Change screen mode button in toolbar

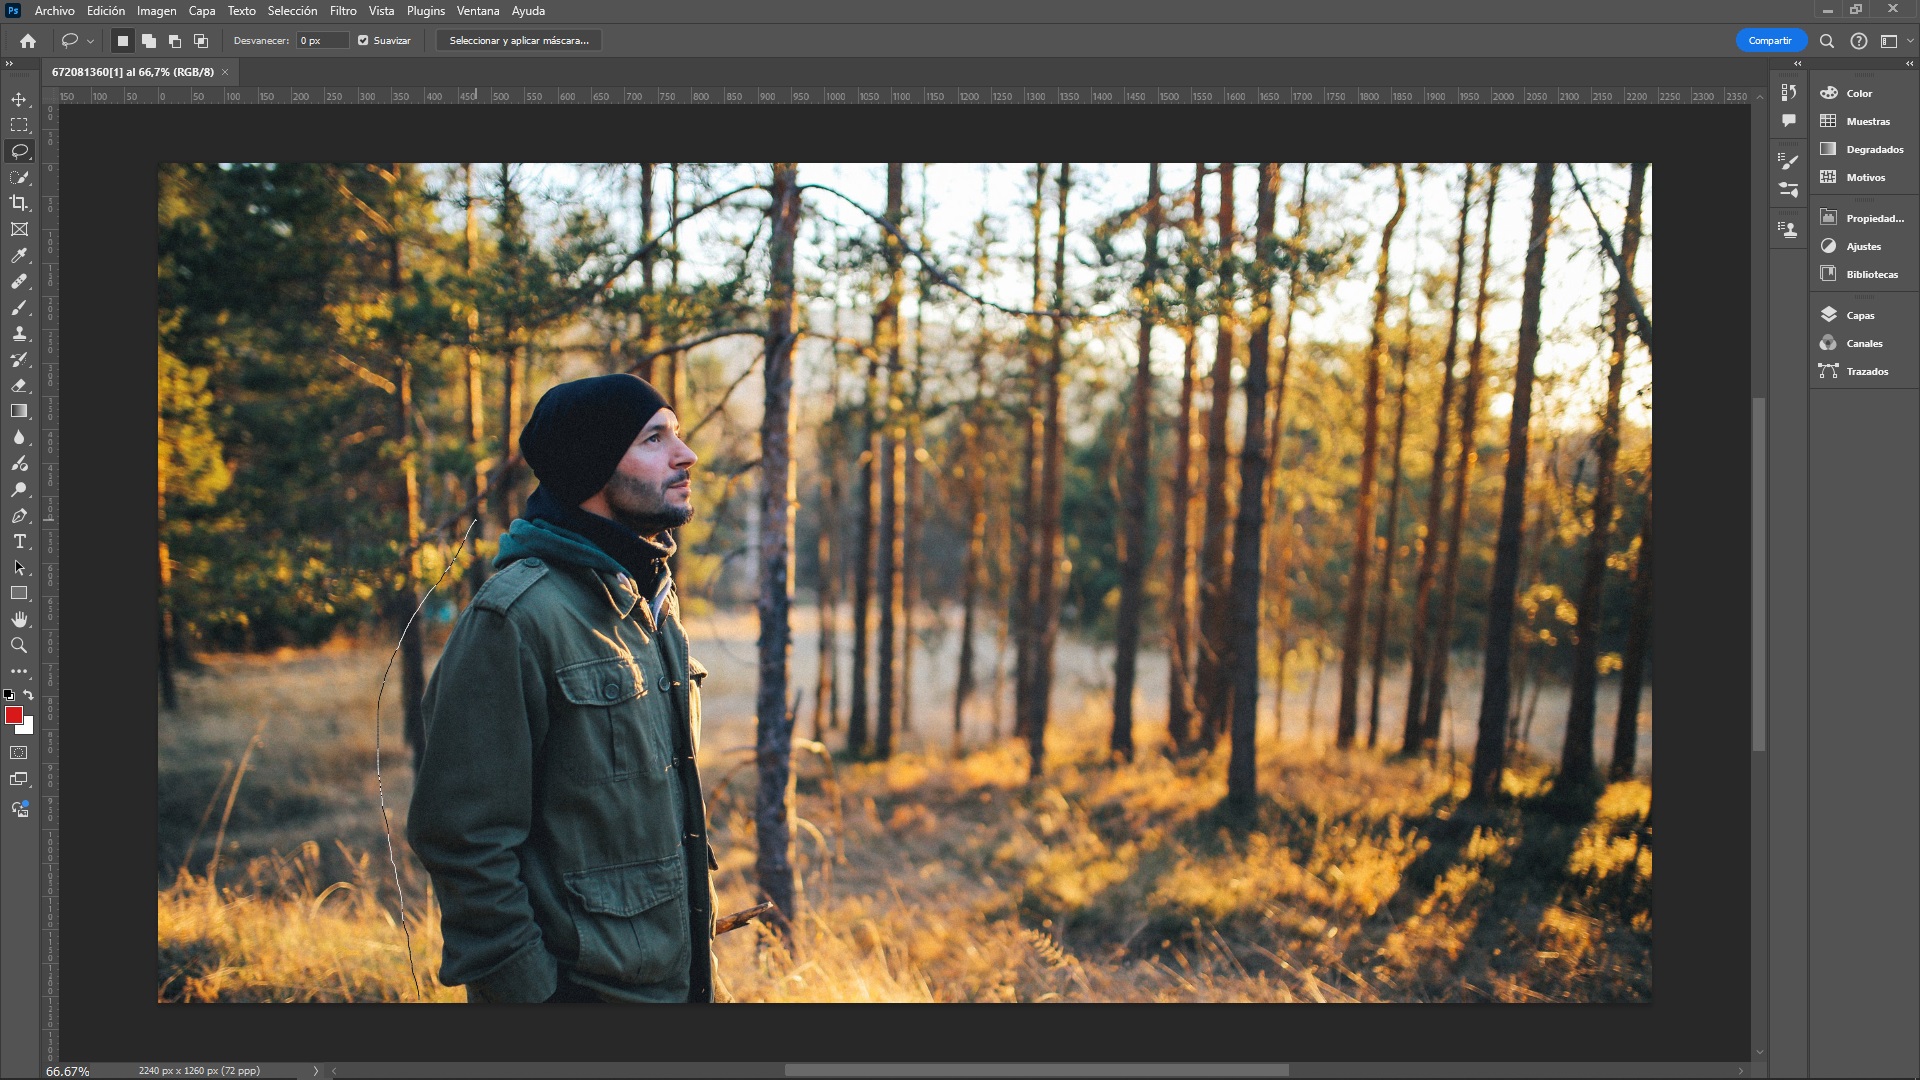pos(19,779)
